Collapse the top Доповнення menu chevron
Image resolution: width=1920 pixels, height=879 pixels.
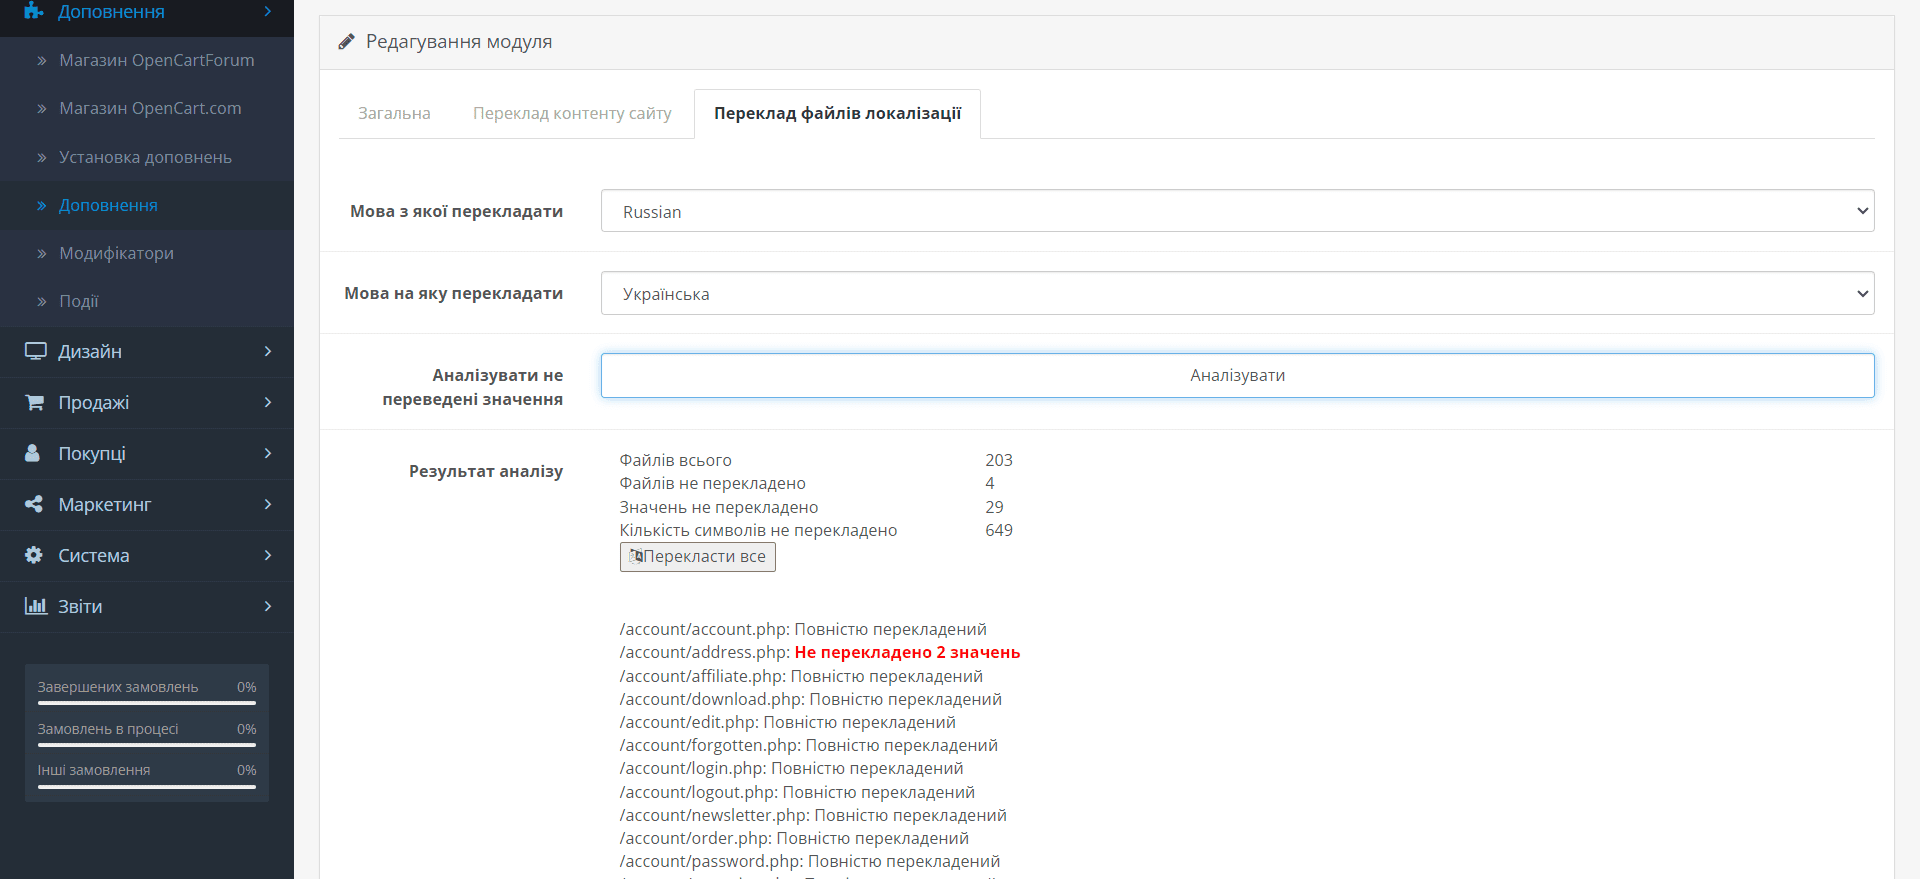click(268, 11)
